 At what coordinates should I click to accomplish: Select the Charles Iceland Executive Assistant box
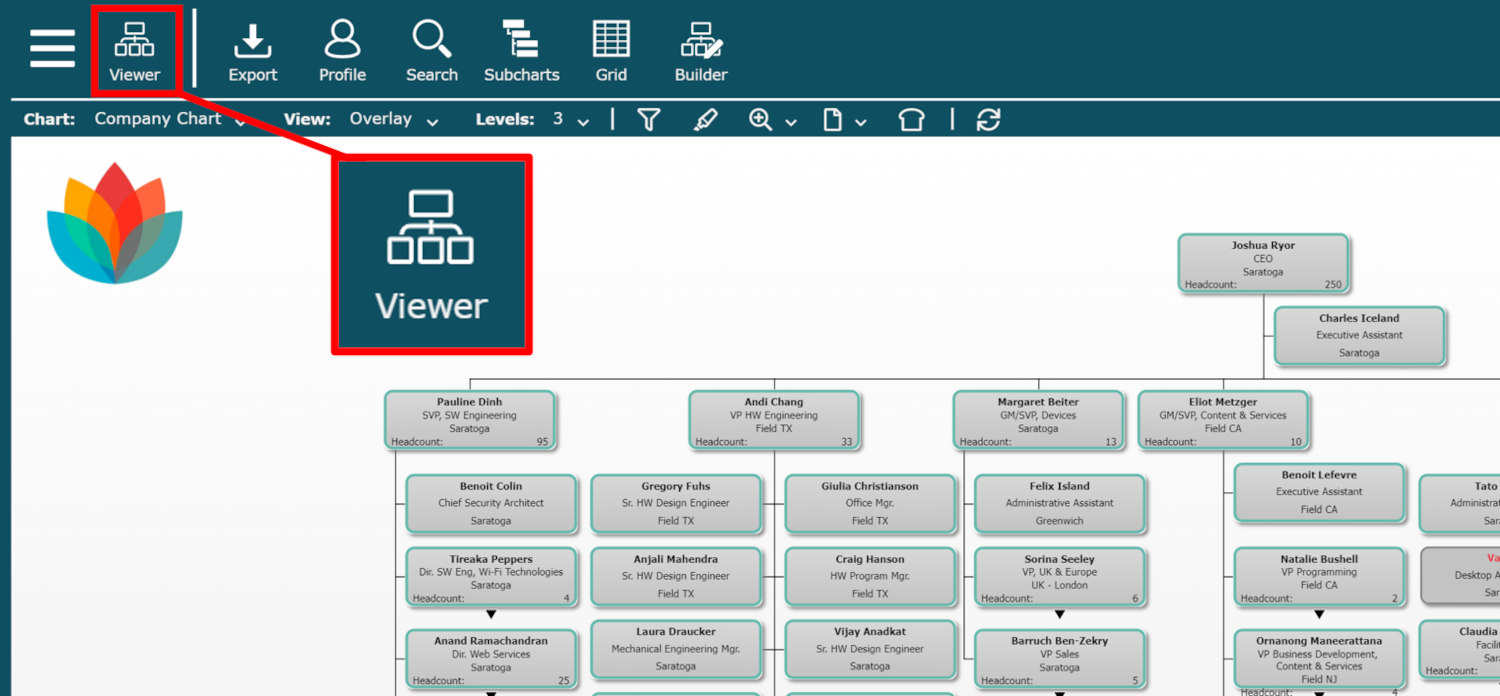tap(1359, 335)
